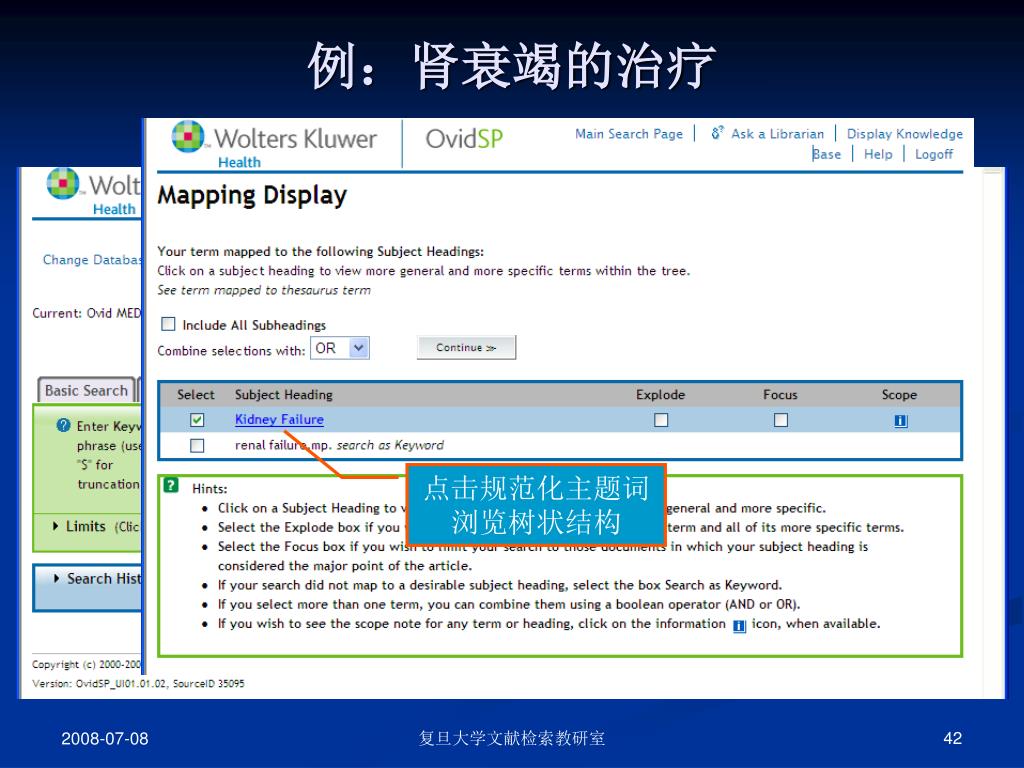Click the Subject Heading column header
Viewport: 1024px width, 768px height.
[283, 394]
